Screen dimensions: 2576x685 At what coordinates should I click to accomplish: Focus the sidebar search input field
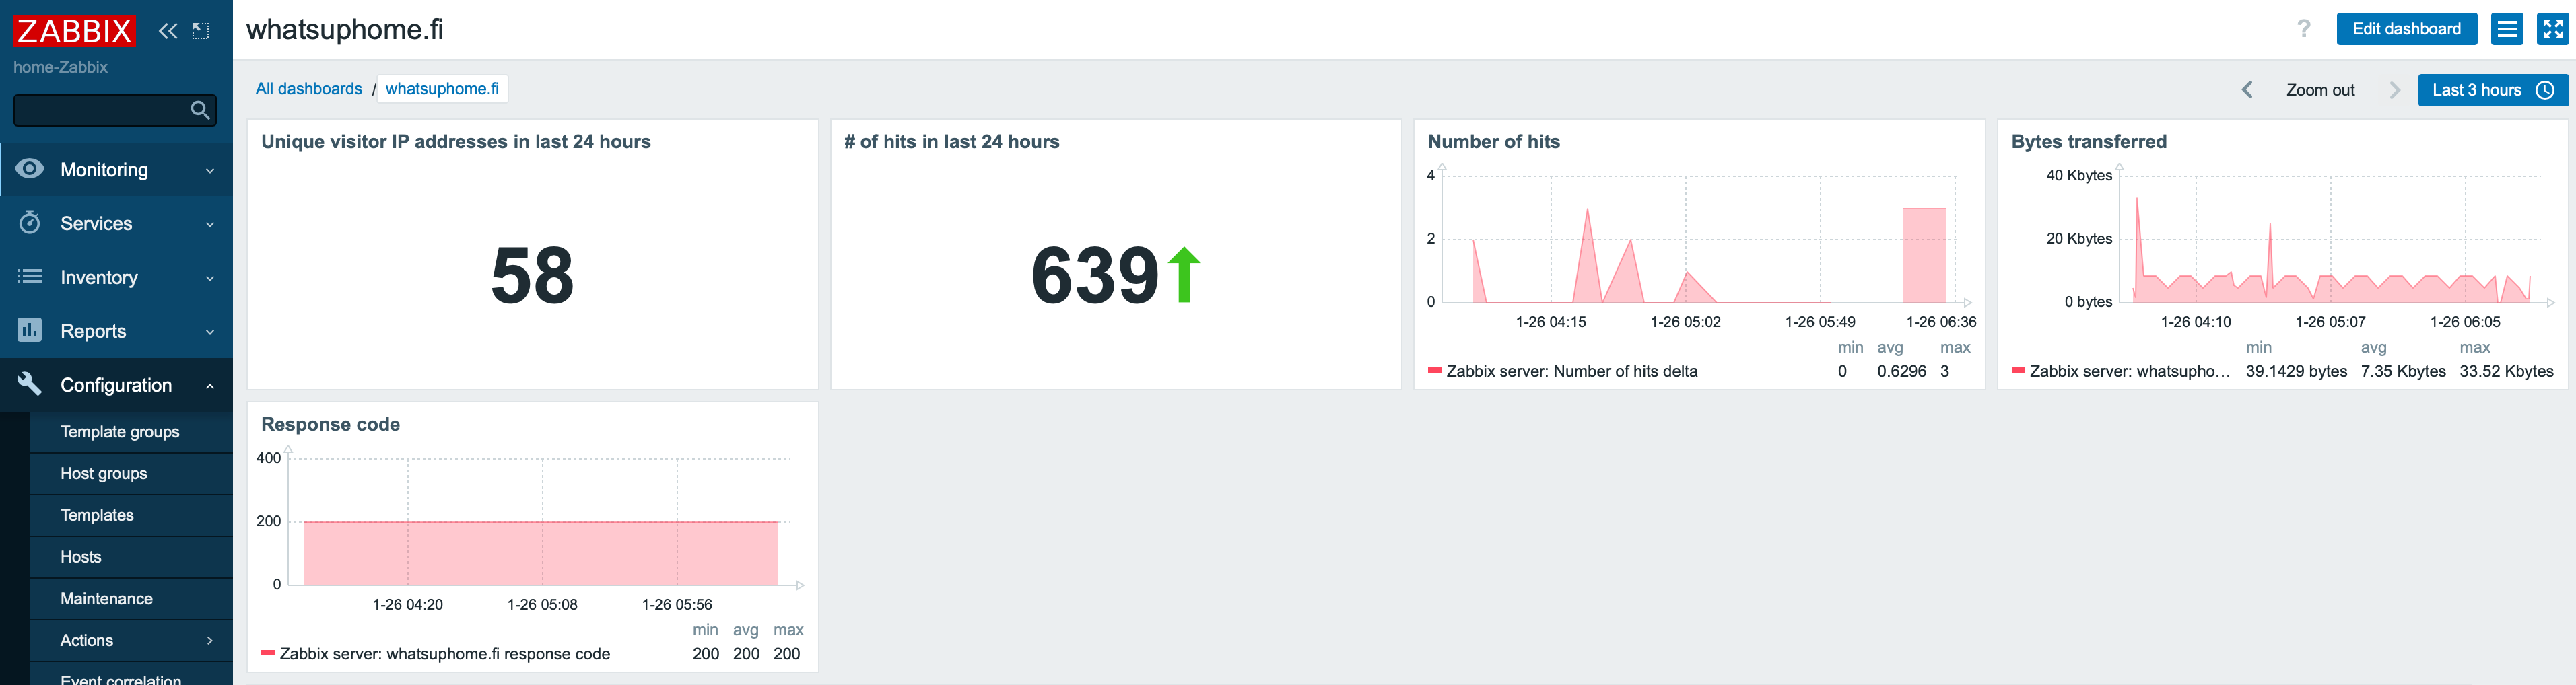(x=100, y=110)
